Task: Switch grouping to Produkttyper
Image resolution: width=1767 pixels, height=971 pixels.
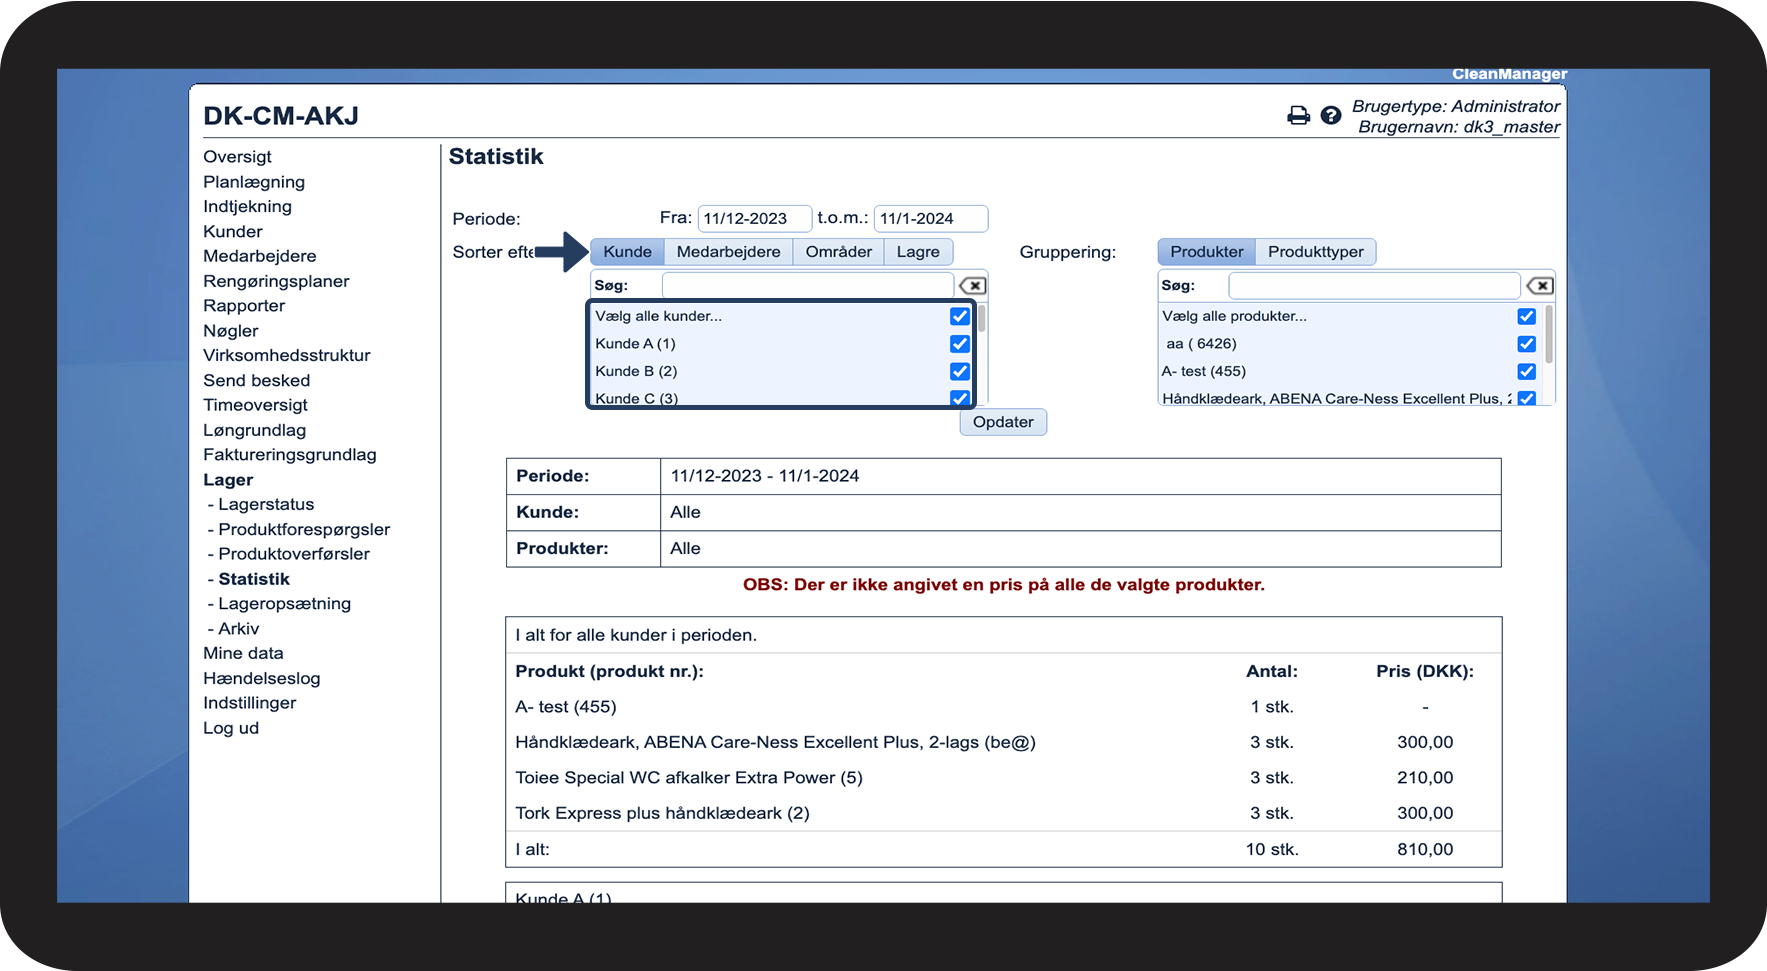Action: 1315,252
